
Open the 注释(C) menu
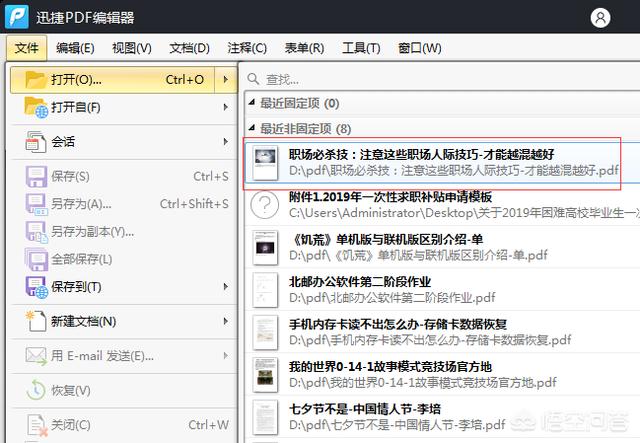[x=247, y=48]
